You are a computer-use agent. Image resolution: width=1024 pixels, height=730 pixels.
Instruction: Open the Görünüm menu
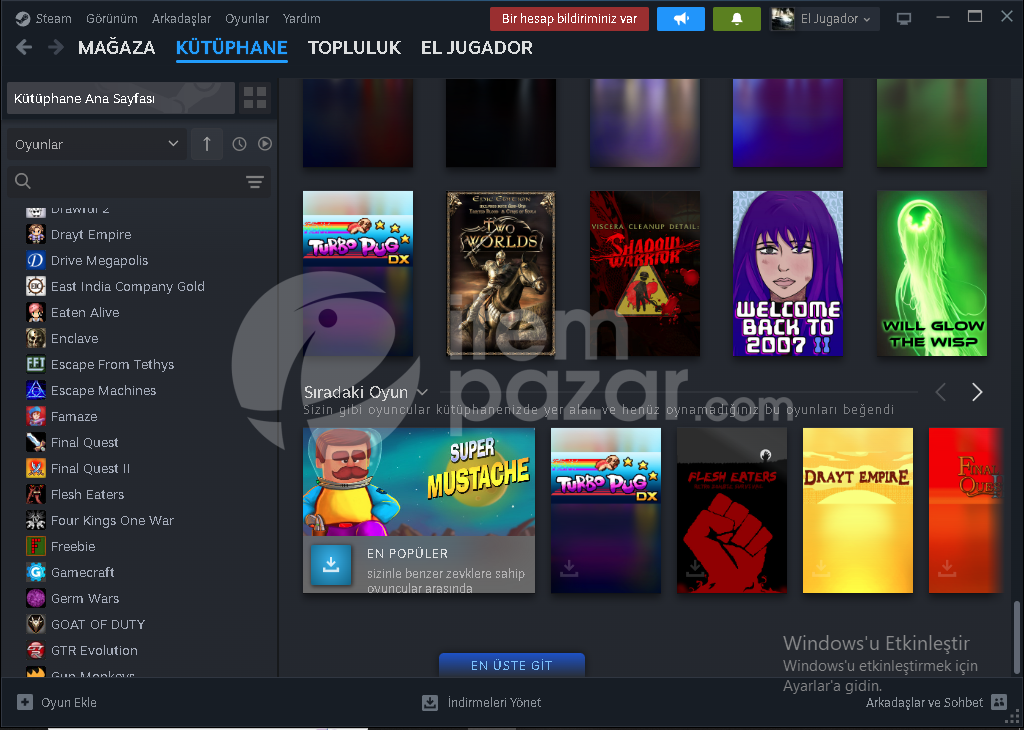coord(112,19)
